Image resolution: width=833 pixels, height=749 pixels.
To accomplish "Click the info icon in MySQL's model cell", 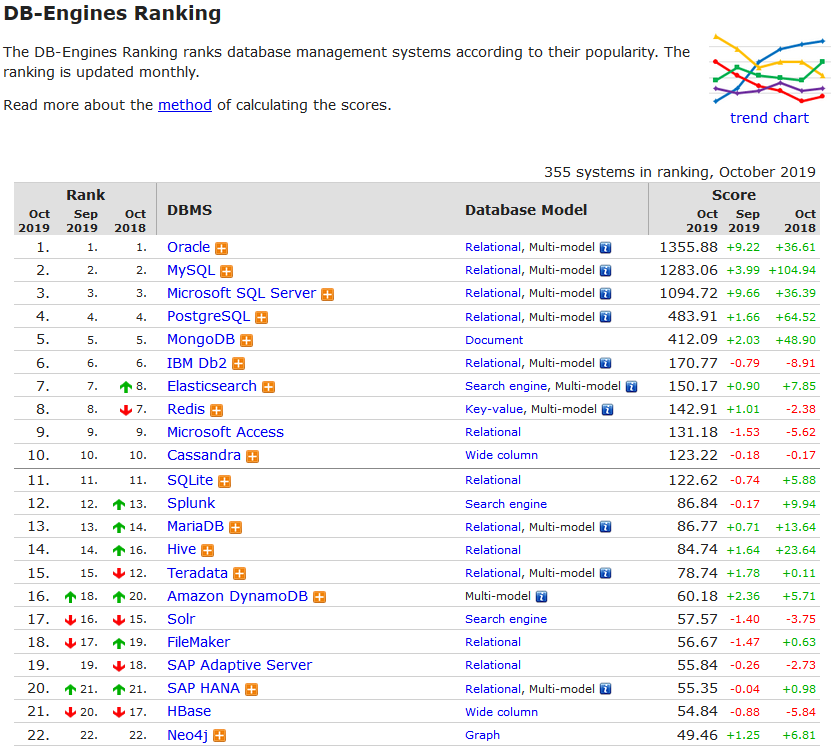I will click(606, 271).
